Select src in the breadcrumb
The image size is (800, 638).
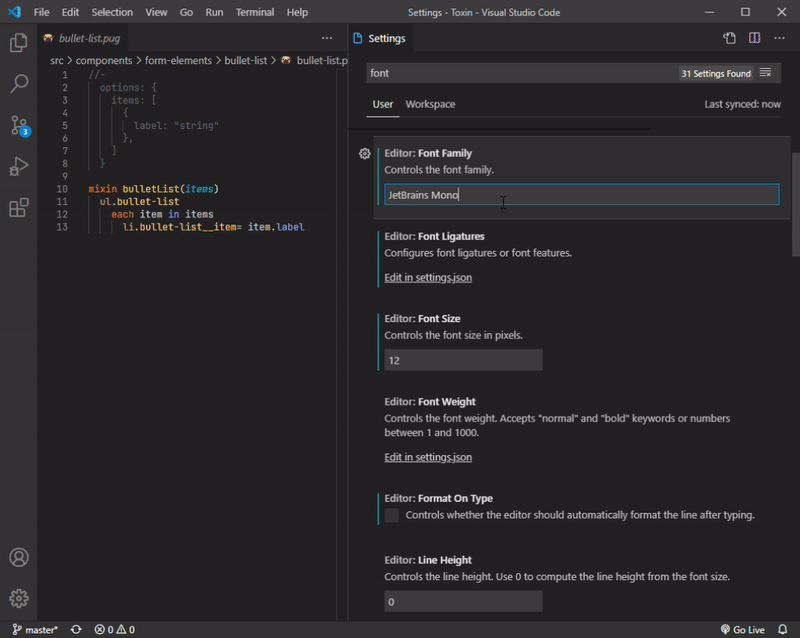point(57,60)
